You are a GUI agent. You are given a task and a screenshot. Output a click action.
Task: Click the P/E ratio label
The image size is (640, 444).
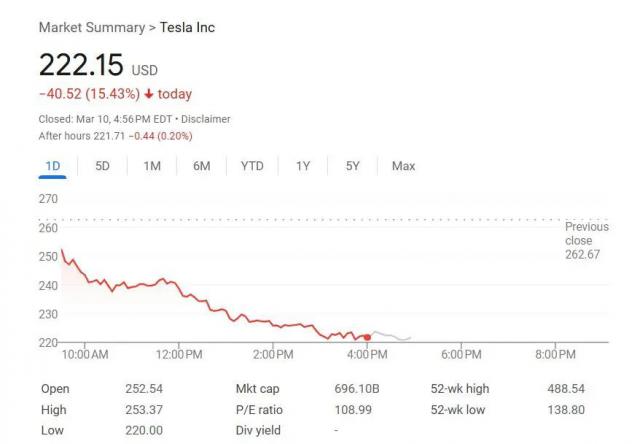tap(257, 409)
